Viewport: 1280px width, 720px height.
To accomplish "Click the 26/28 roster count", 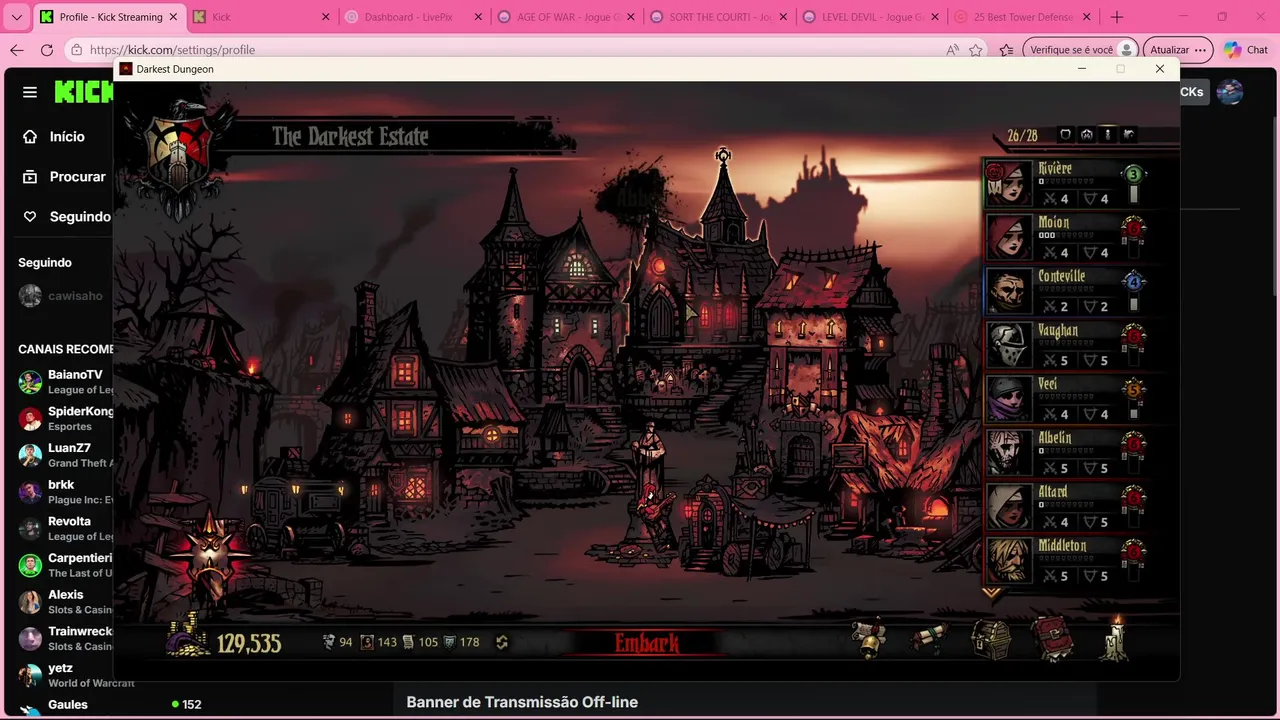I will [1022, 135].
